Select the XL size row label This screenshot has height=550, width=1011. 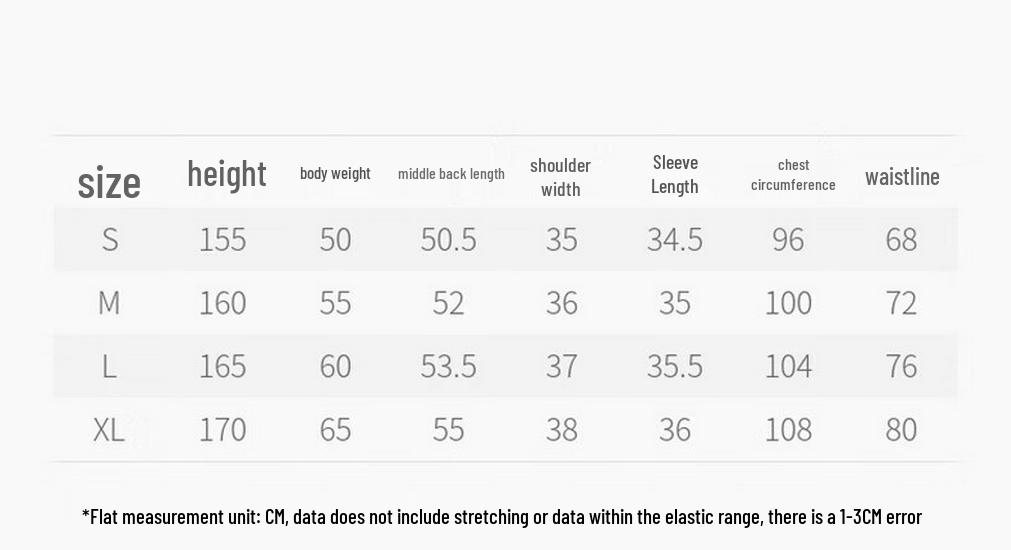pyautogui.click(x=108, y=429)
